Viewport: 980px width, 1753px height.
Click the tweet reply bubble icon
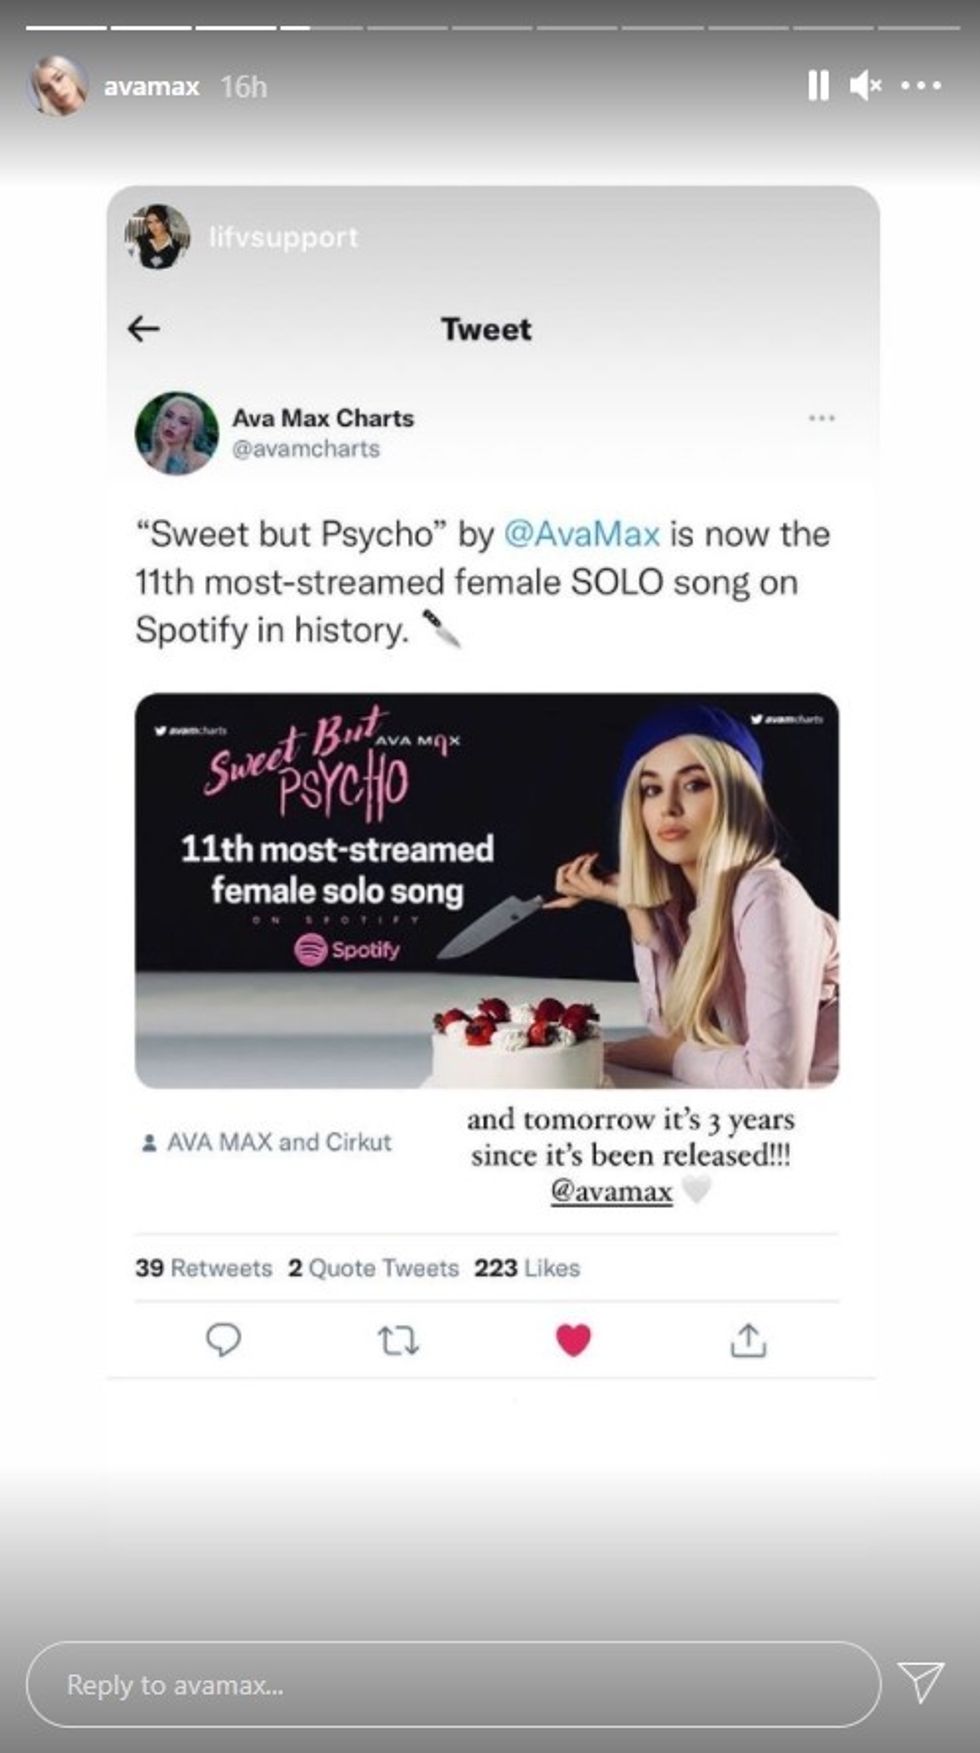tap(223, 1340)
